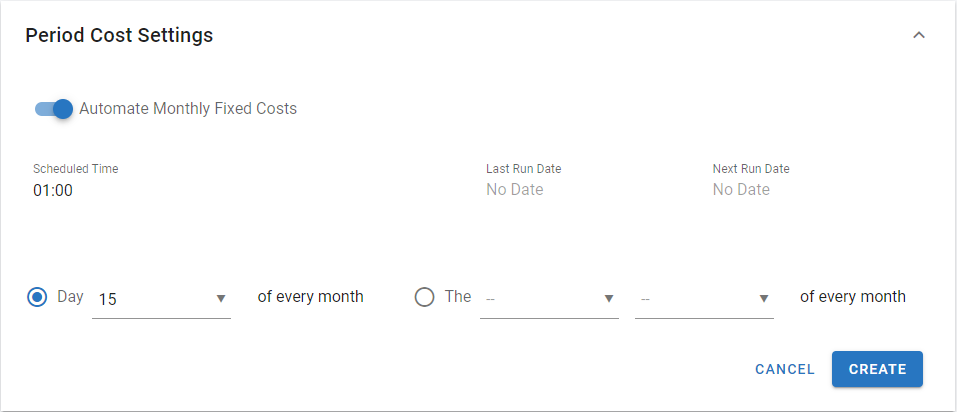The height and width of the screenshot is (412, 957).
Task: Click the Last Run Date field
Action: 514,189
